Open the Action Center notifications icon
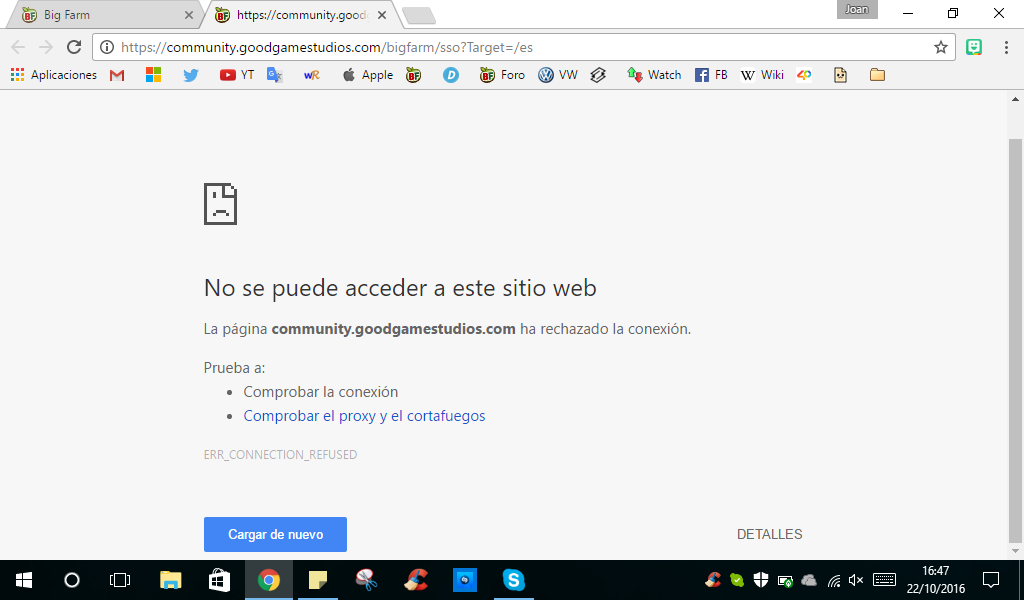 point(991,580)
